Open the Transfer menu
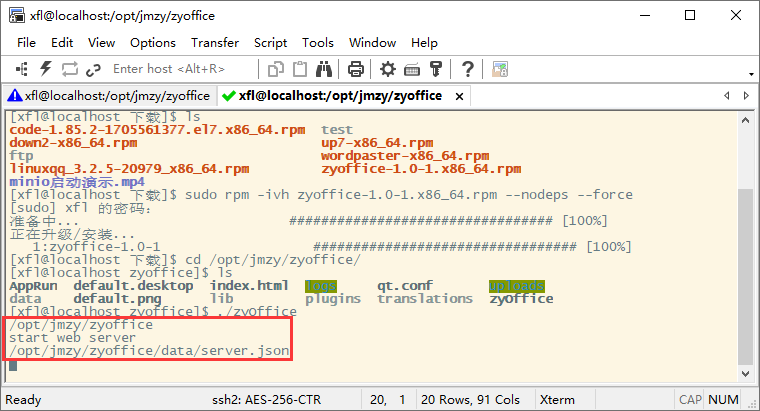 click(x=215, y=43)
